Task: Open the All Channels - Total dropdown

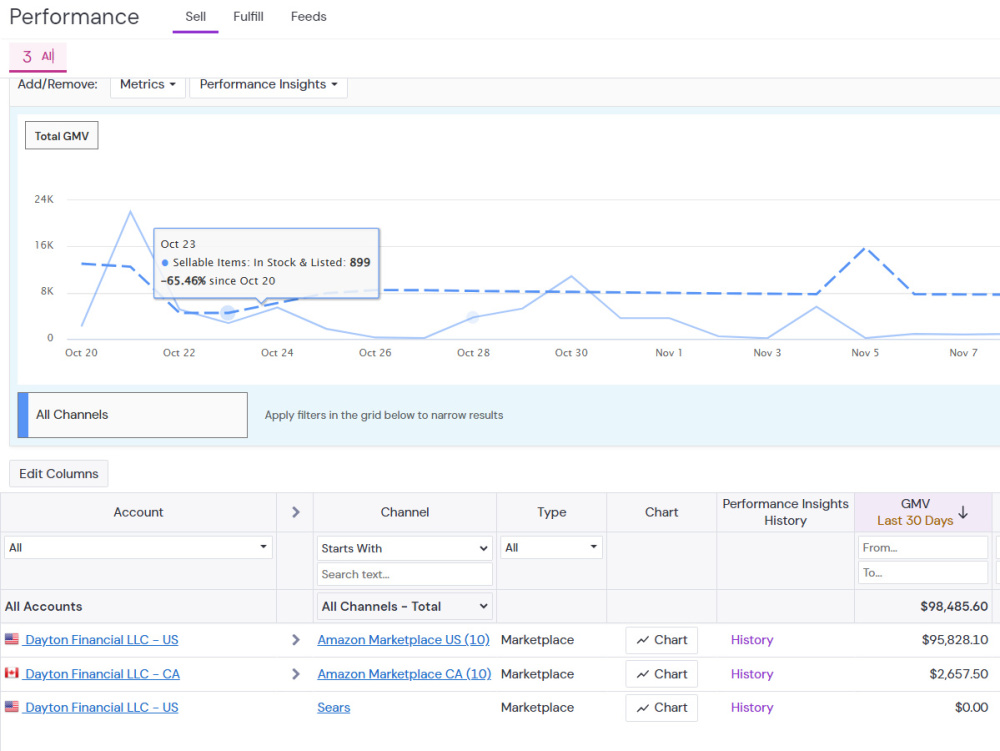Action: (404, 606)
